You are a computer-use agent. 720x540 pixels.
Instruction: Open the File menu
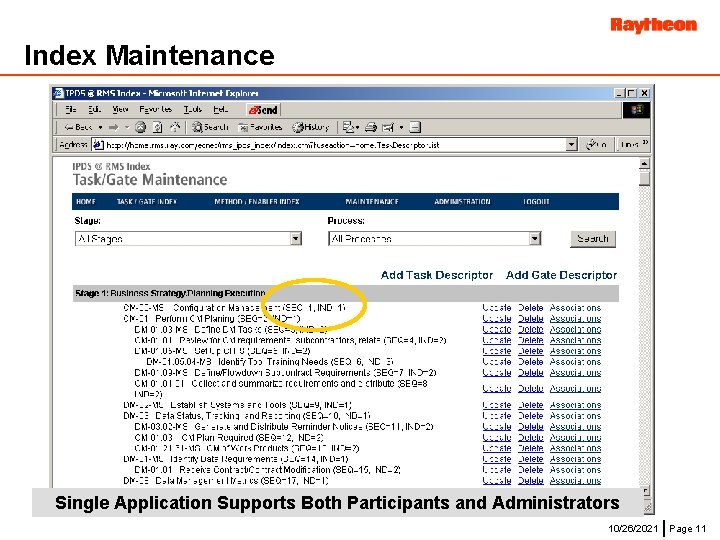click(71, 109)
